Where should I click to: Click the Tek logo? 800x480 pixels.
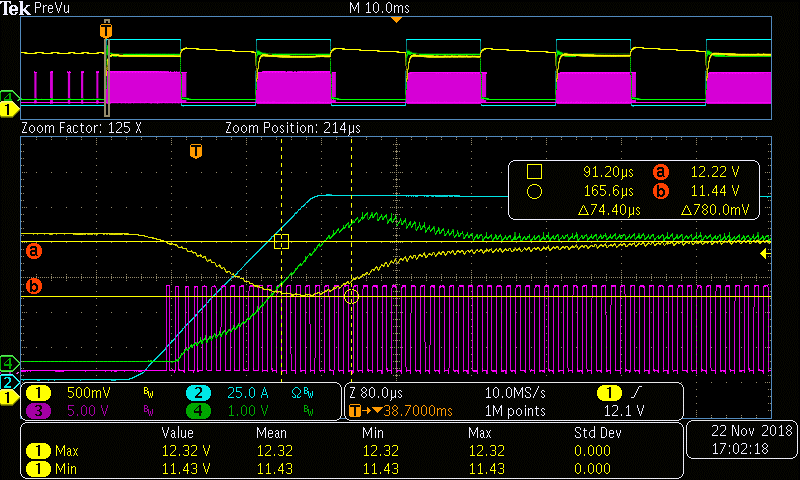click(x=15, y=9)
